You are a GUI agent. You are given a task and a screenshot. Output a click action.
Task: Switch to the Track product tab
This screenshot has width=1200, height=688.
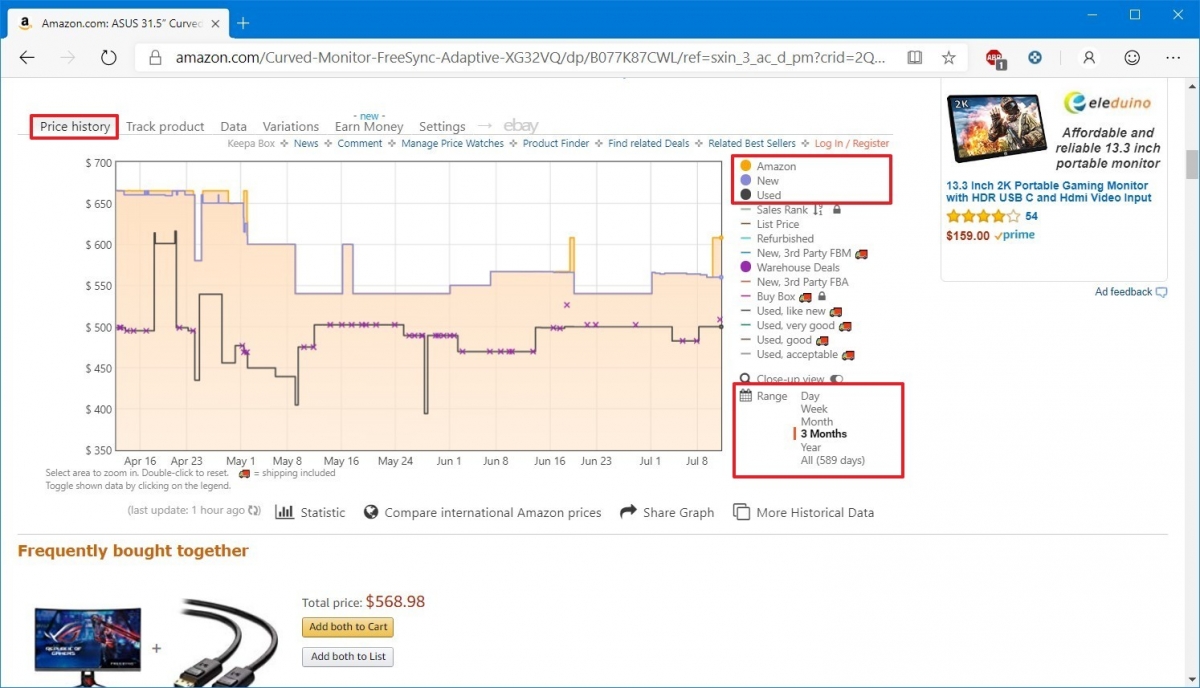165,127
